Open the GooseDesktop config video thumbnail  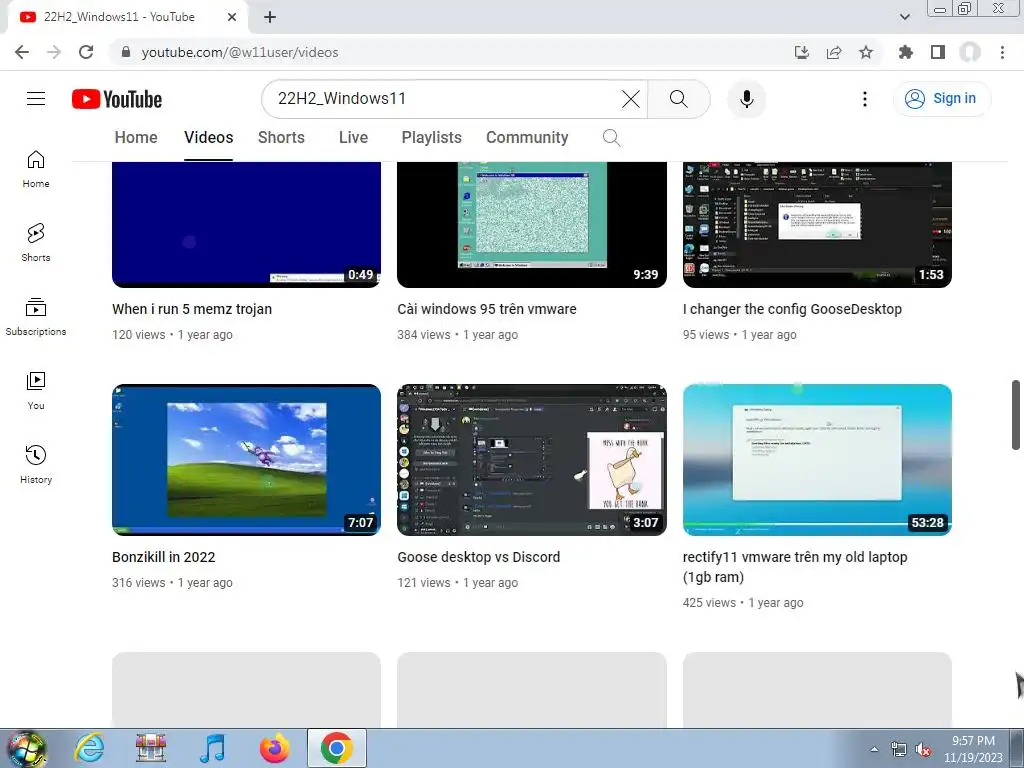point(817,224)
